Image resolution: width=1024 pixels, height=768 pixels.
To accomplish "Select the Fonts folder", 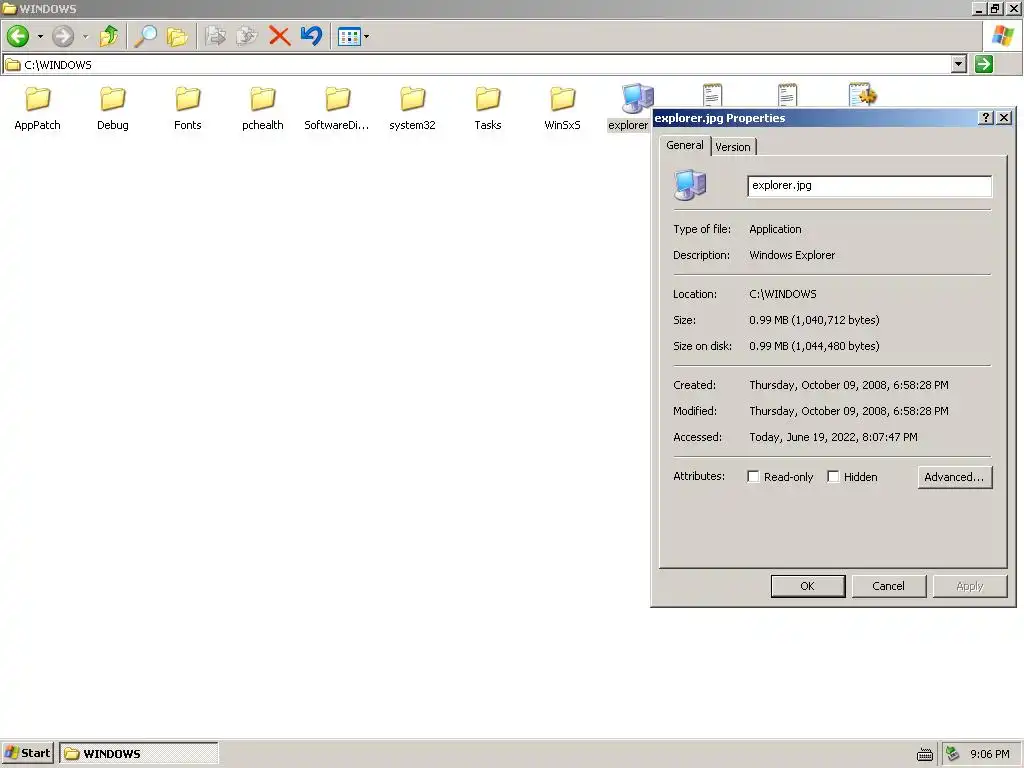I will [187, 108].
